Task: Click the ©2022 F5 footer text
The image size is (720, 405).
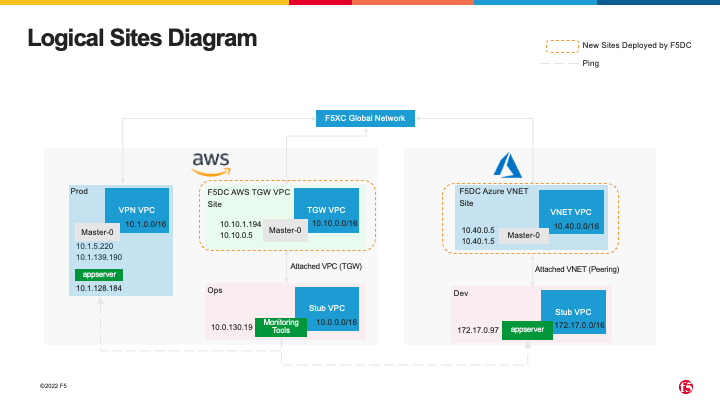Action: (54, 385)
